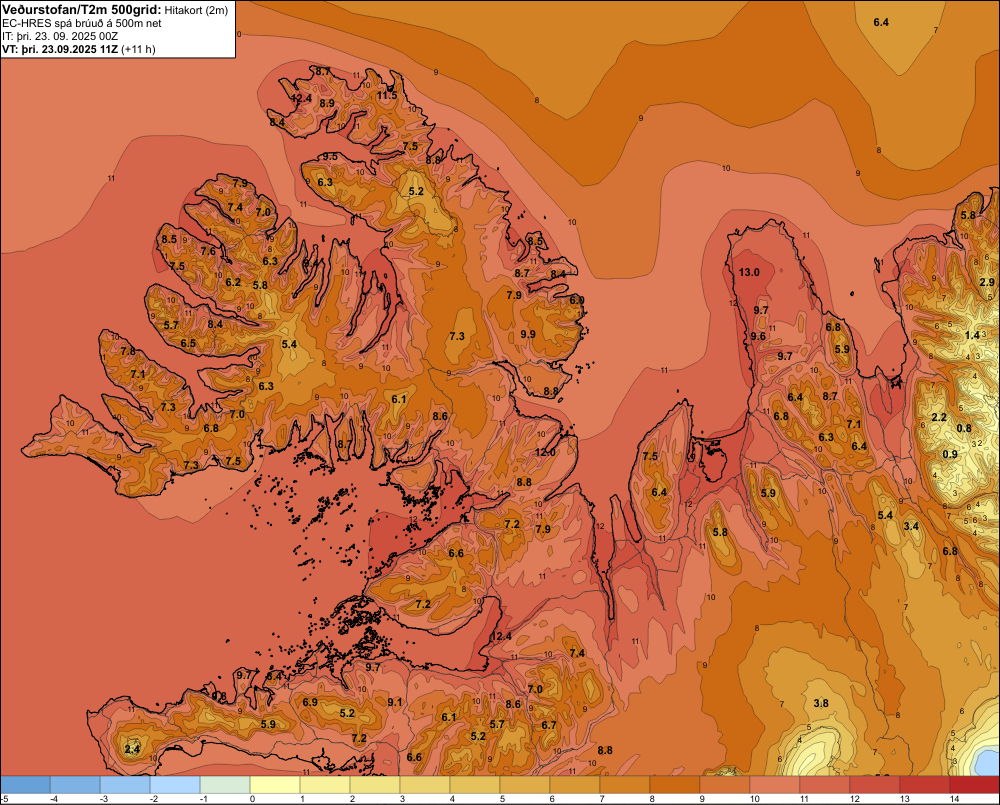Click legend swatch between 0 and 1
This screenshot has height=805, width=1000.
[276, 785]
